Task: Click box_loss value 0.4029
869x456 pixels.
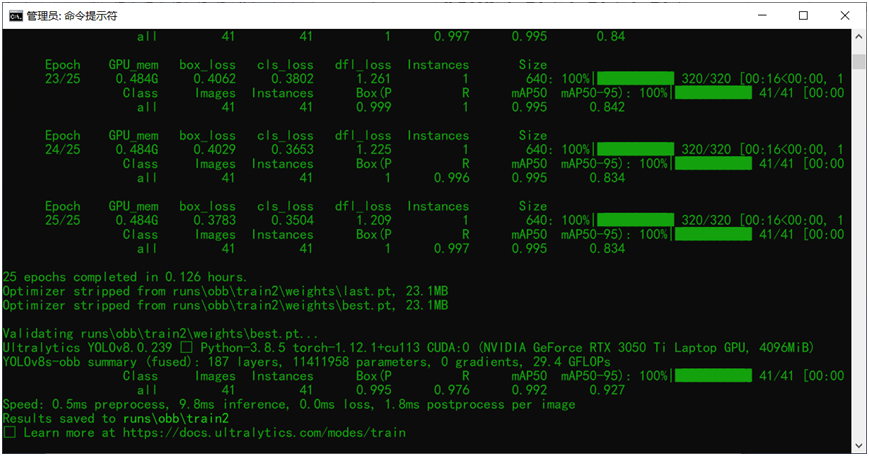Action: coord(214,150)
